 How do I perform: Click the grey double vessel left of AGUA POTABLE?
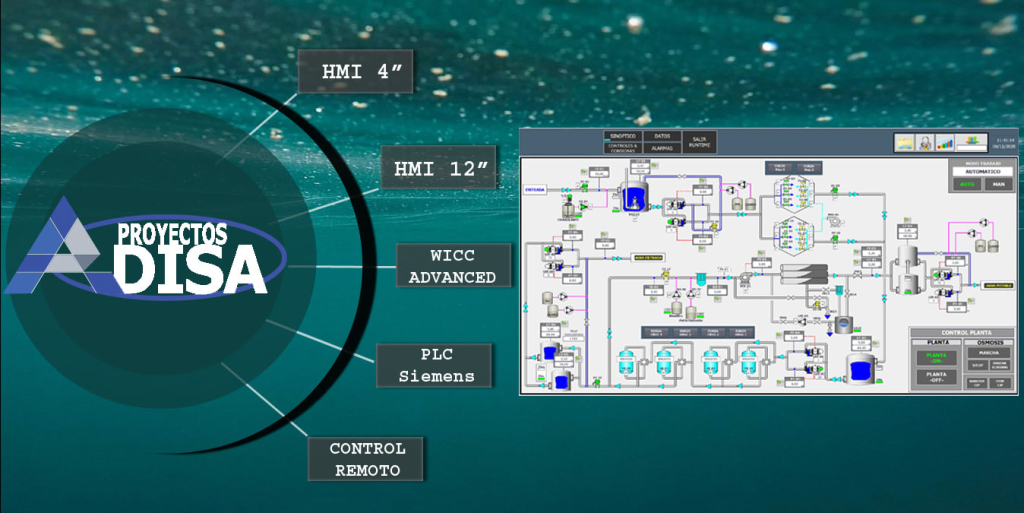point(906,270)
